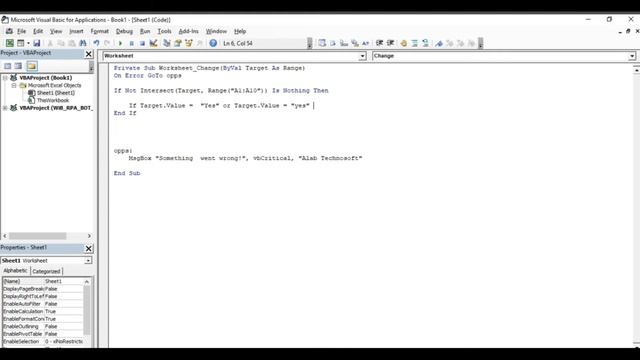Open the Worksheet object dropdown
640x360 pixels.
click(362, 56)
